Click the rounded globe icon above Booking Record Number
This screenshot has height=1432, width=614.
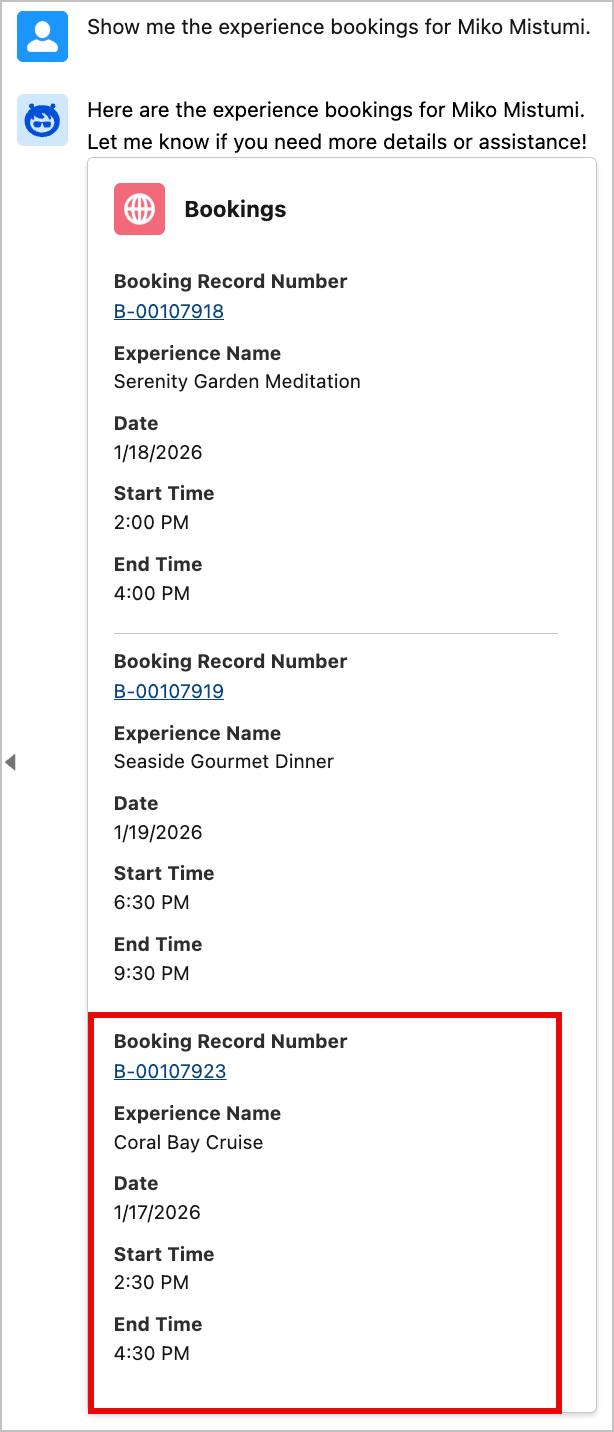click(139, 209)
